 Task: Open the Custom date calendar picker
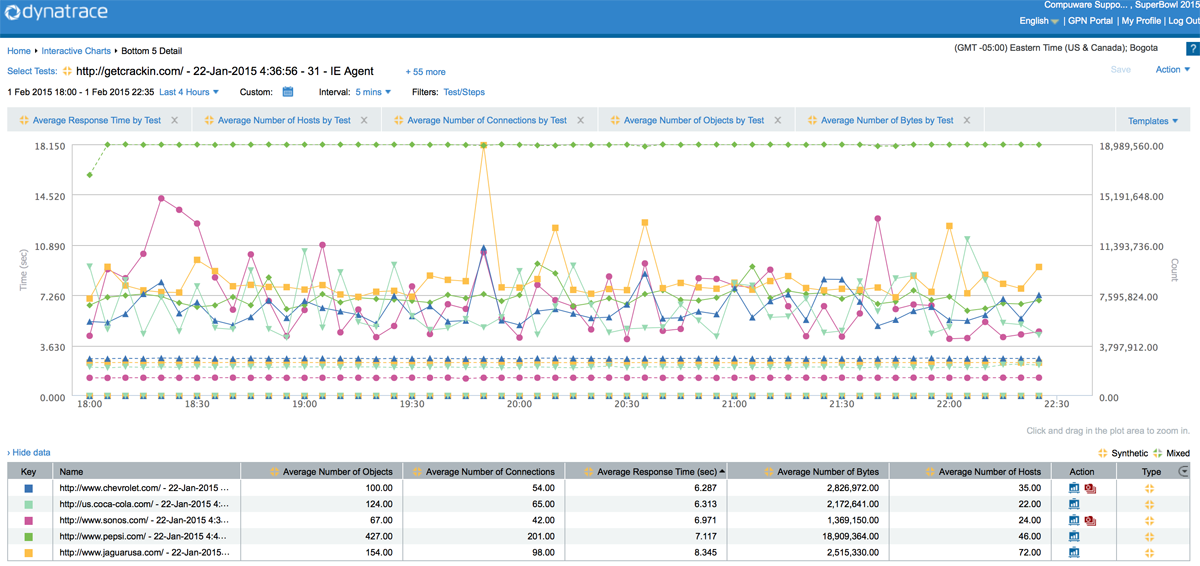(x=288, y=92)
